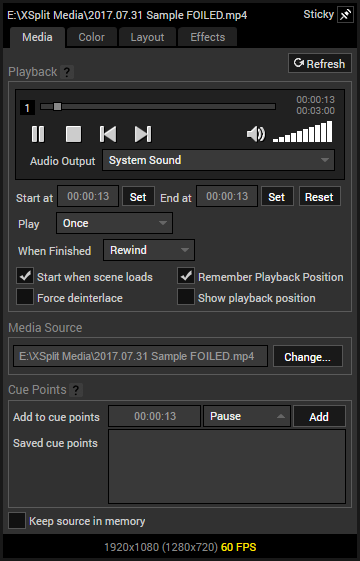The width and height of the screenshot is (360, 561).
Task: Uncheck Start when scene loads
Action: (25, 275)
